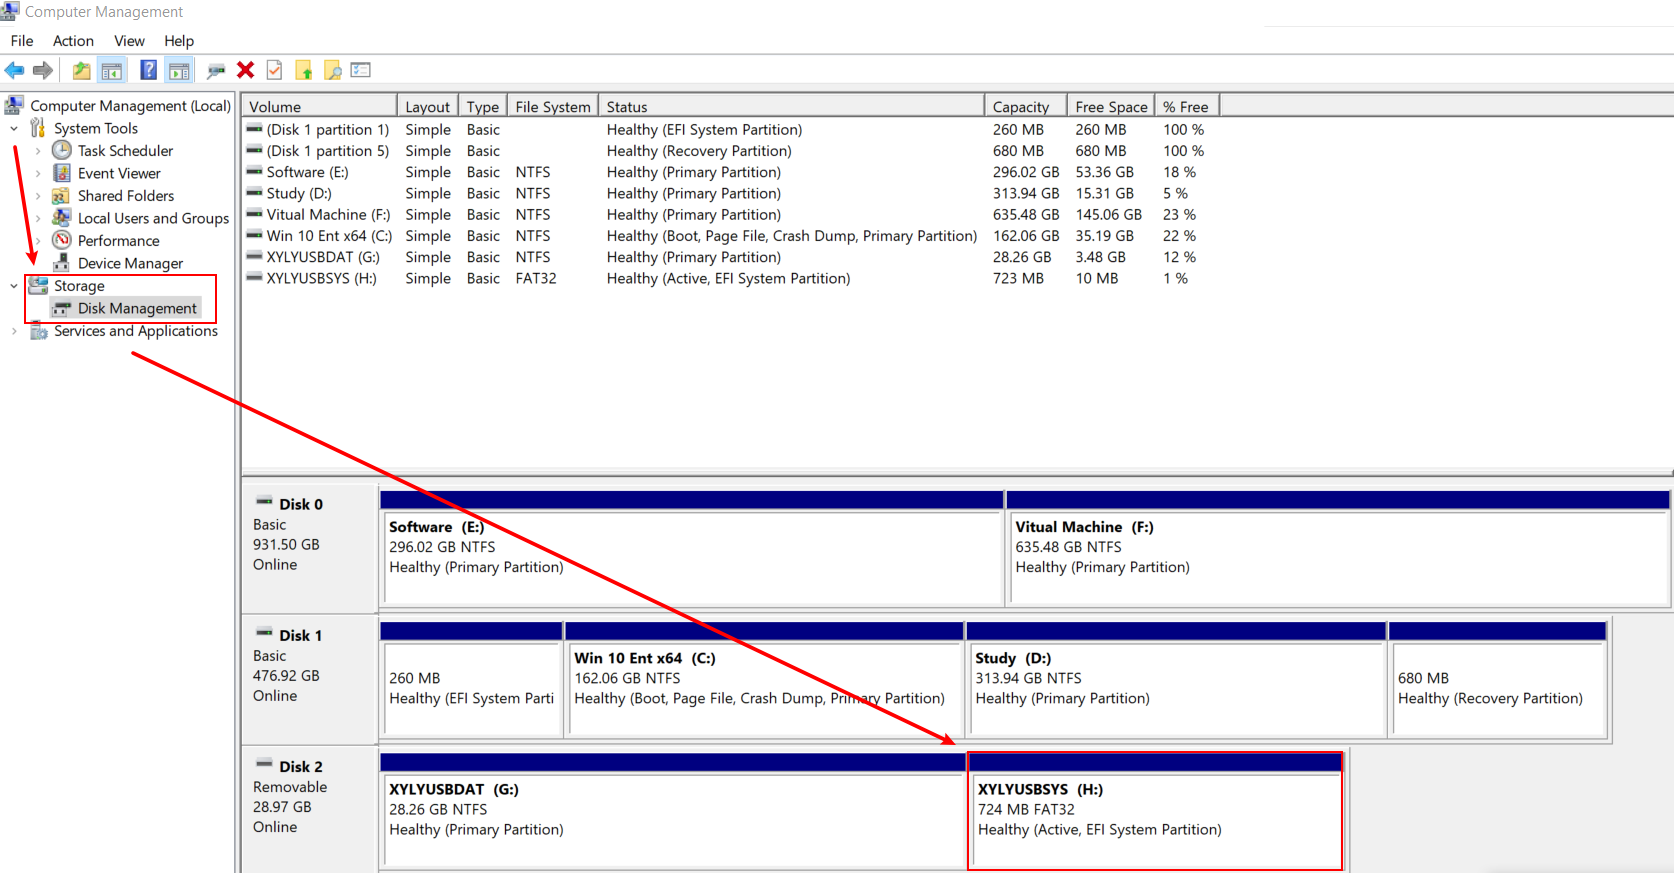Open the View menu
The image size is (1674, 873).
click(129, 41)
